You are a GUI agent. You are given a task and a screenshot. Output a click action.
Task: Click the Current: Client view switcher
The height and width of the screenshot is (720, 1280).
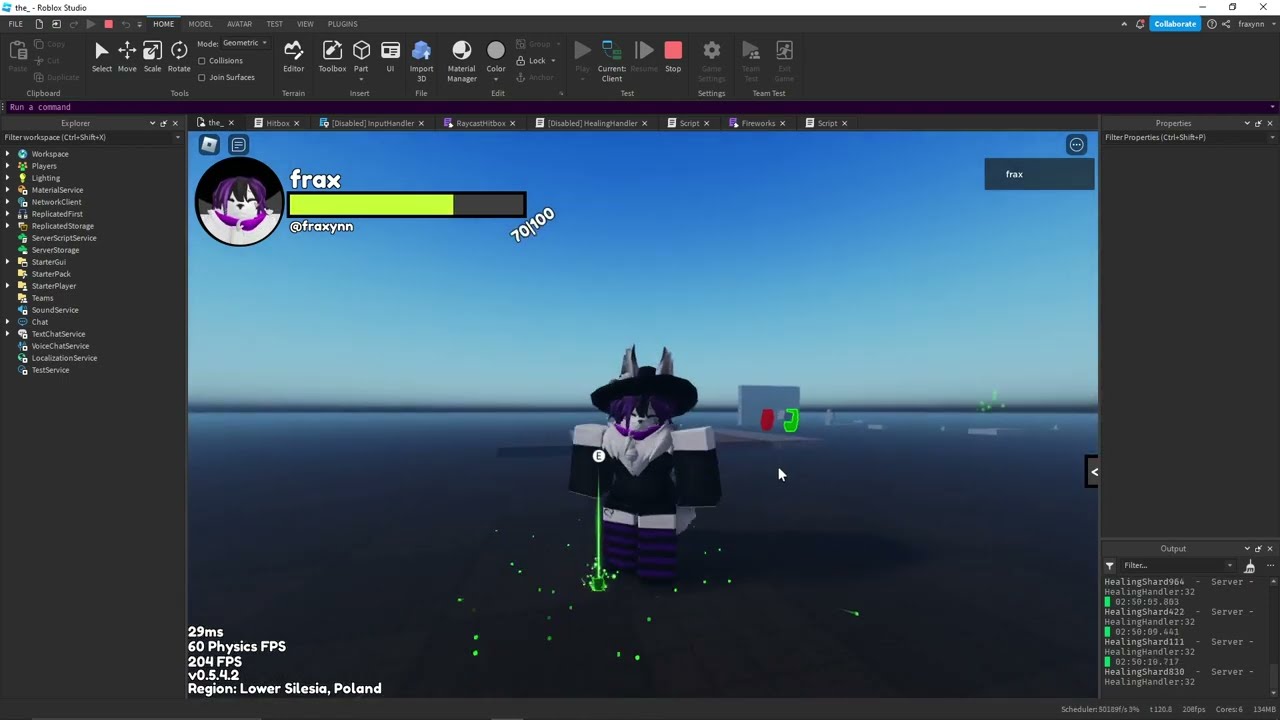click(x=612, y=61)
